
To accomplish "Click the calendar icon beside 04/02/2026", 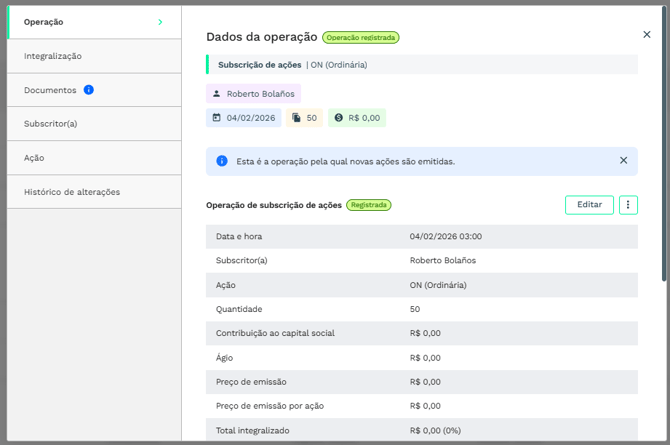I will 216,118.
